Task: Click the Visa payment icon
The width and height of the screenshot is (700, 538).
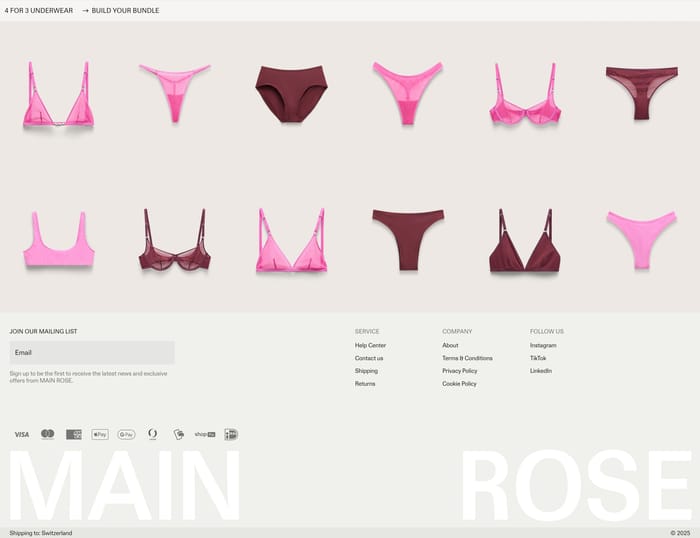Action: click(x=22, y=434)
